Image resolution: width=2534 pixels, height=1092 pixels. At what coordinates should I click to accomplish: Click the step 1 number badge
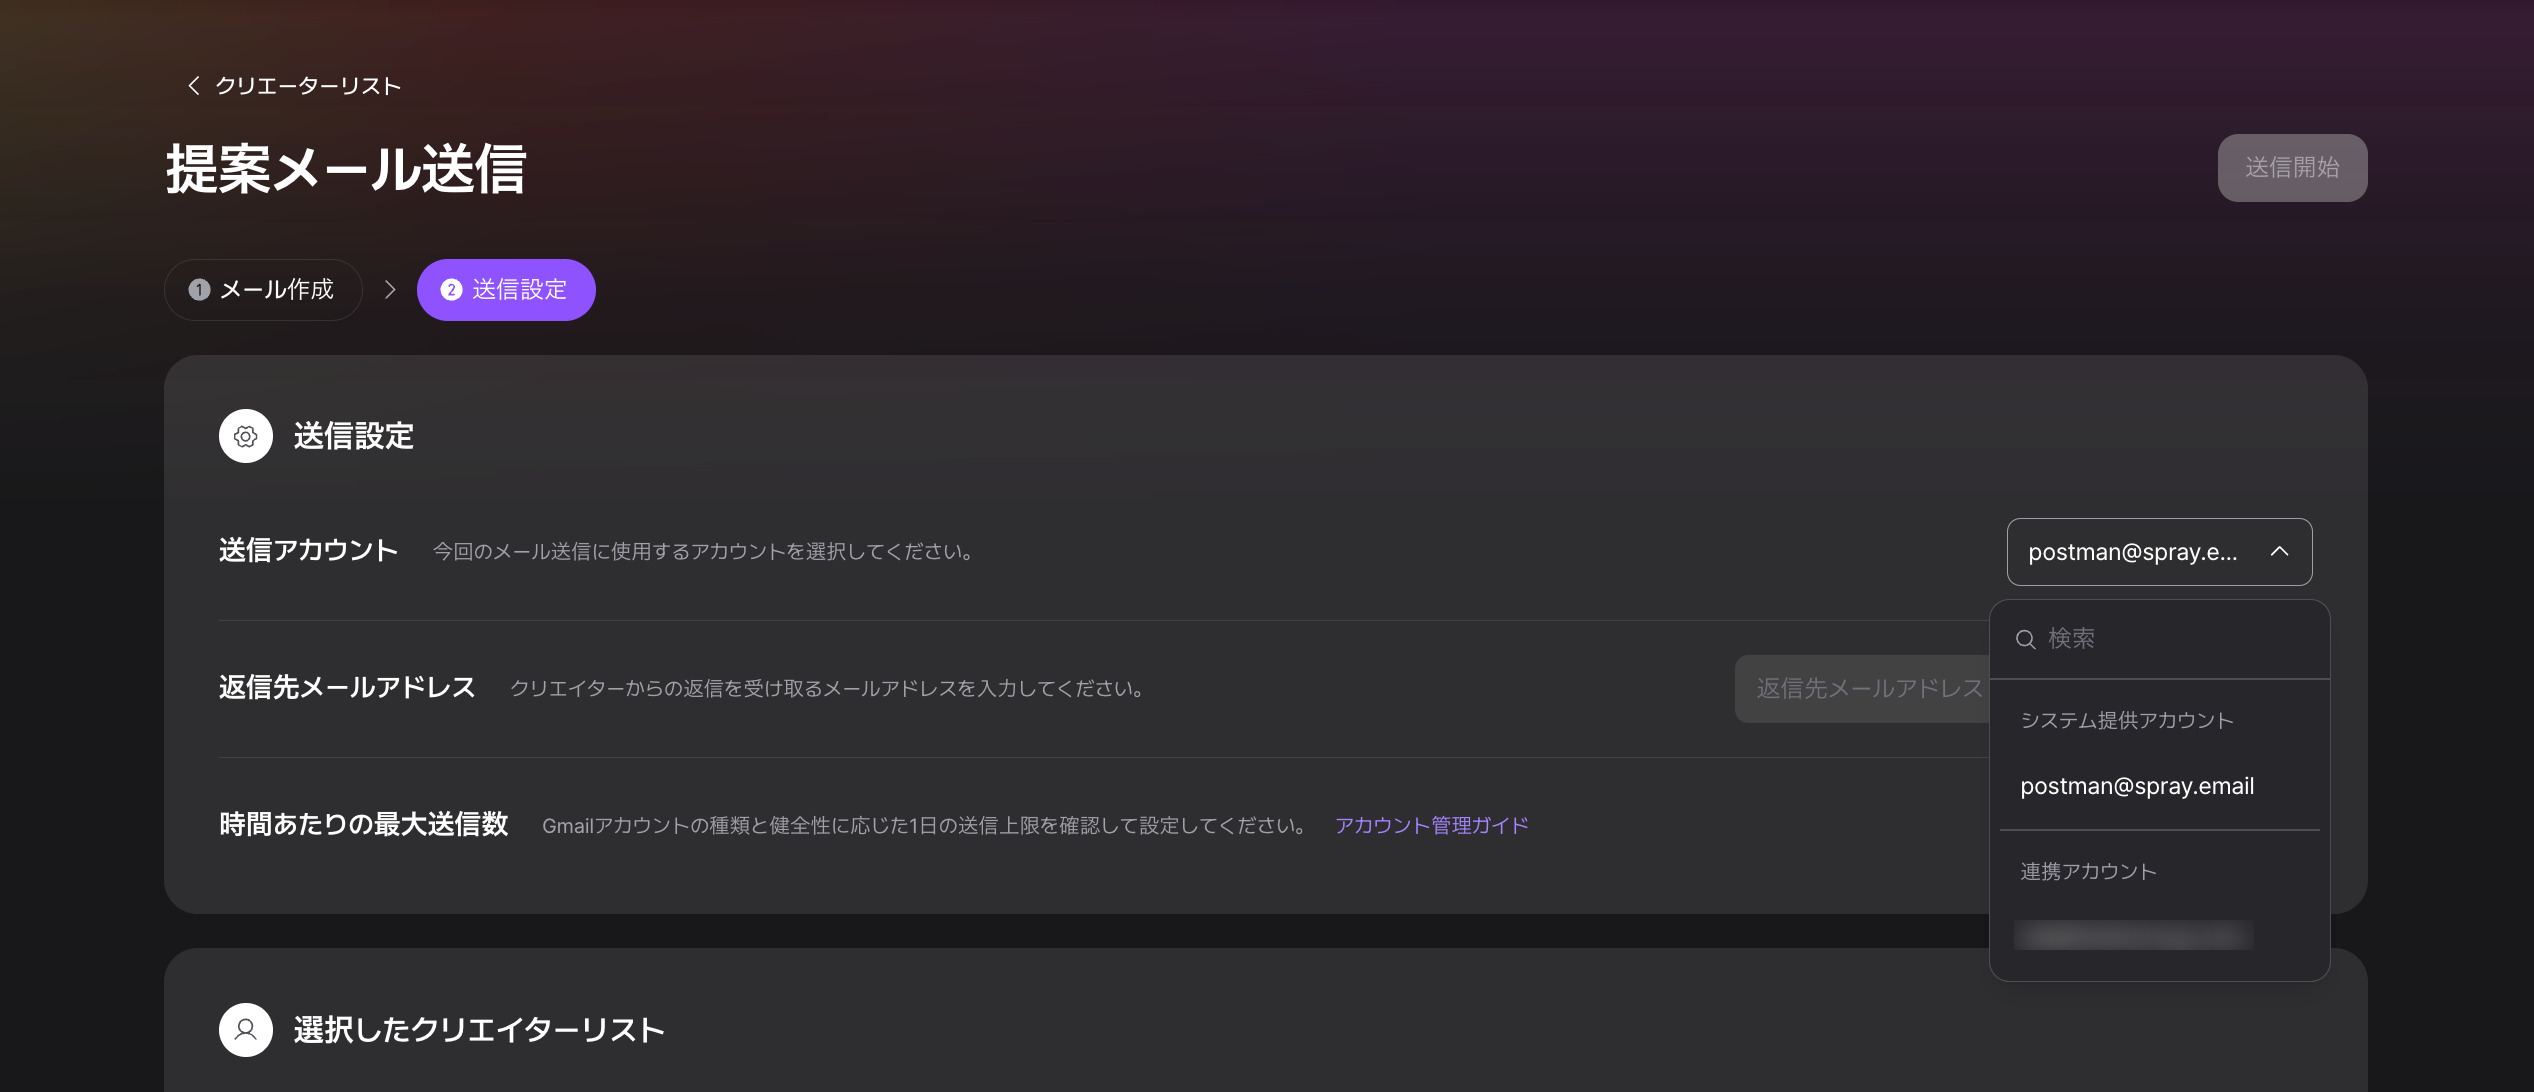pyautogui.click(x=199, y=290)
